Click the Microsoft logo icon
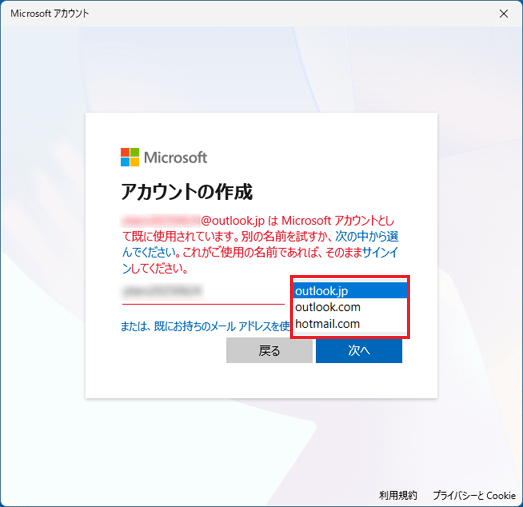 [x=130, y=157]
